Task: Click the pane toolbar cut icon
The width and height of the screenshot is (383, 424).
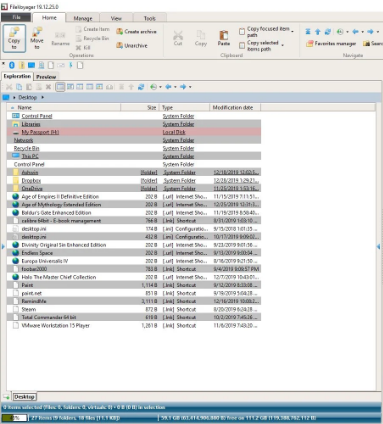Action: coord(9,87)
